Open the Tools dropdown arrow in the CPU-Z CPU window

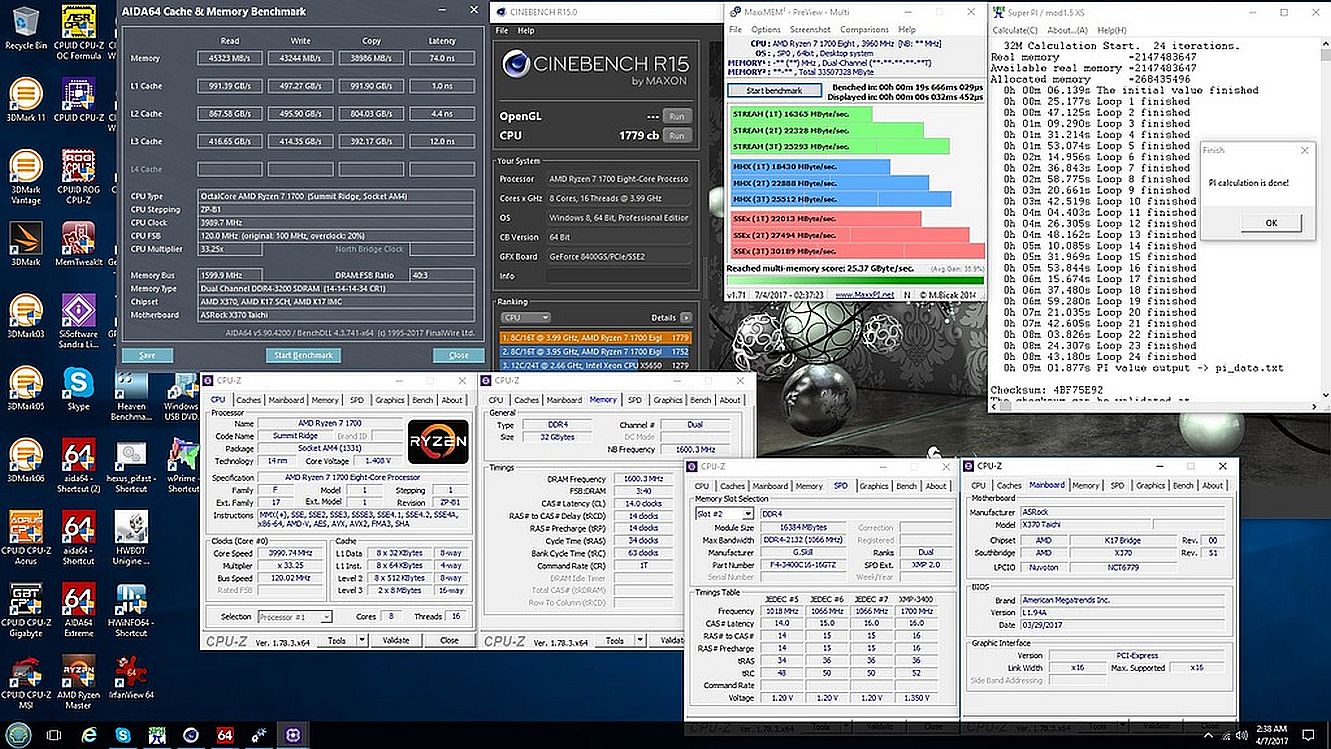(x=363, y=640)
